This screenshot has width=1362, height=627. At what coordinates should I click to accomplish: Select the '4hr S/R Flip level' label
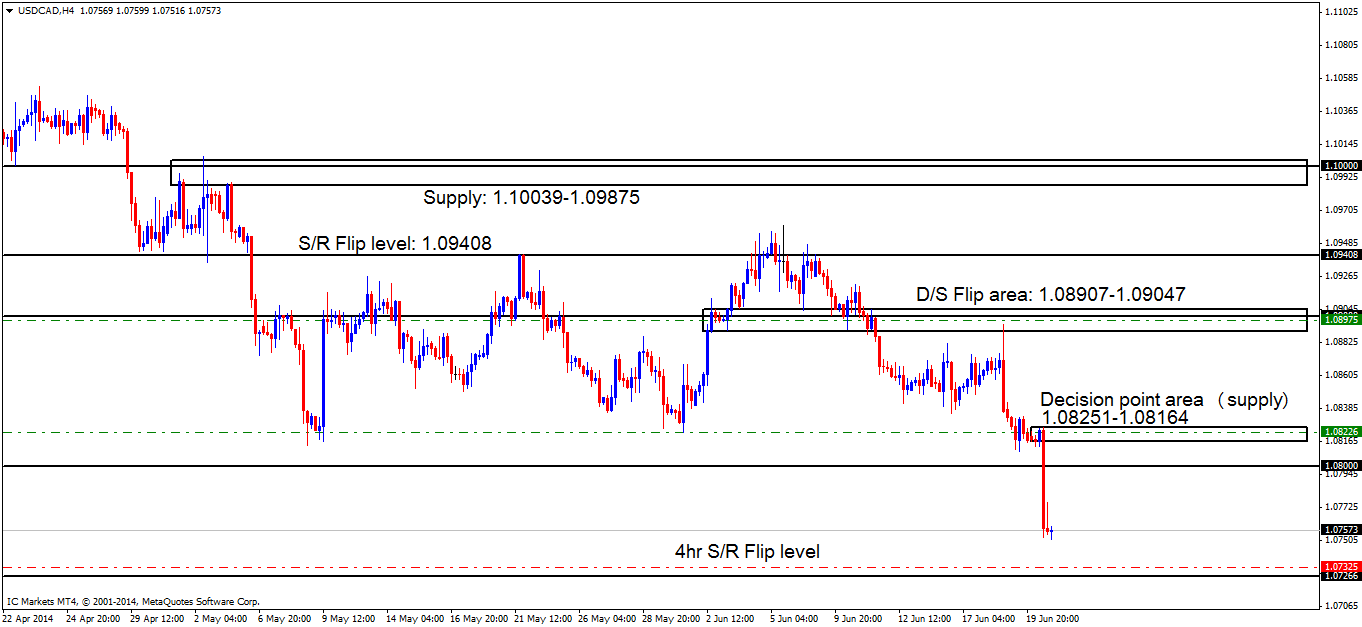coord(748,551)
